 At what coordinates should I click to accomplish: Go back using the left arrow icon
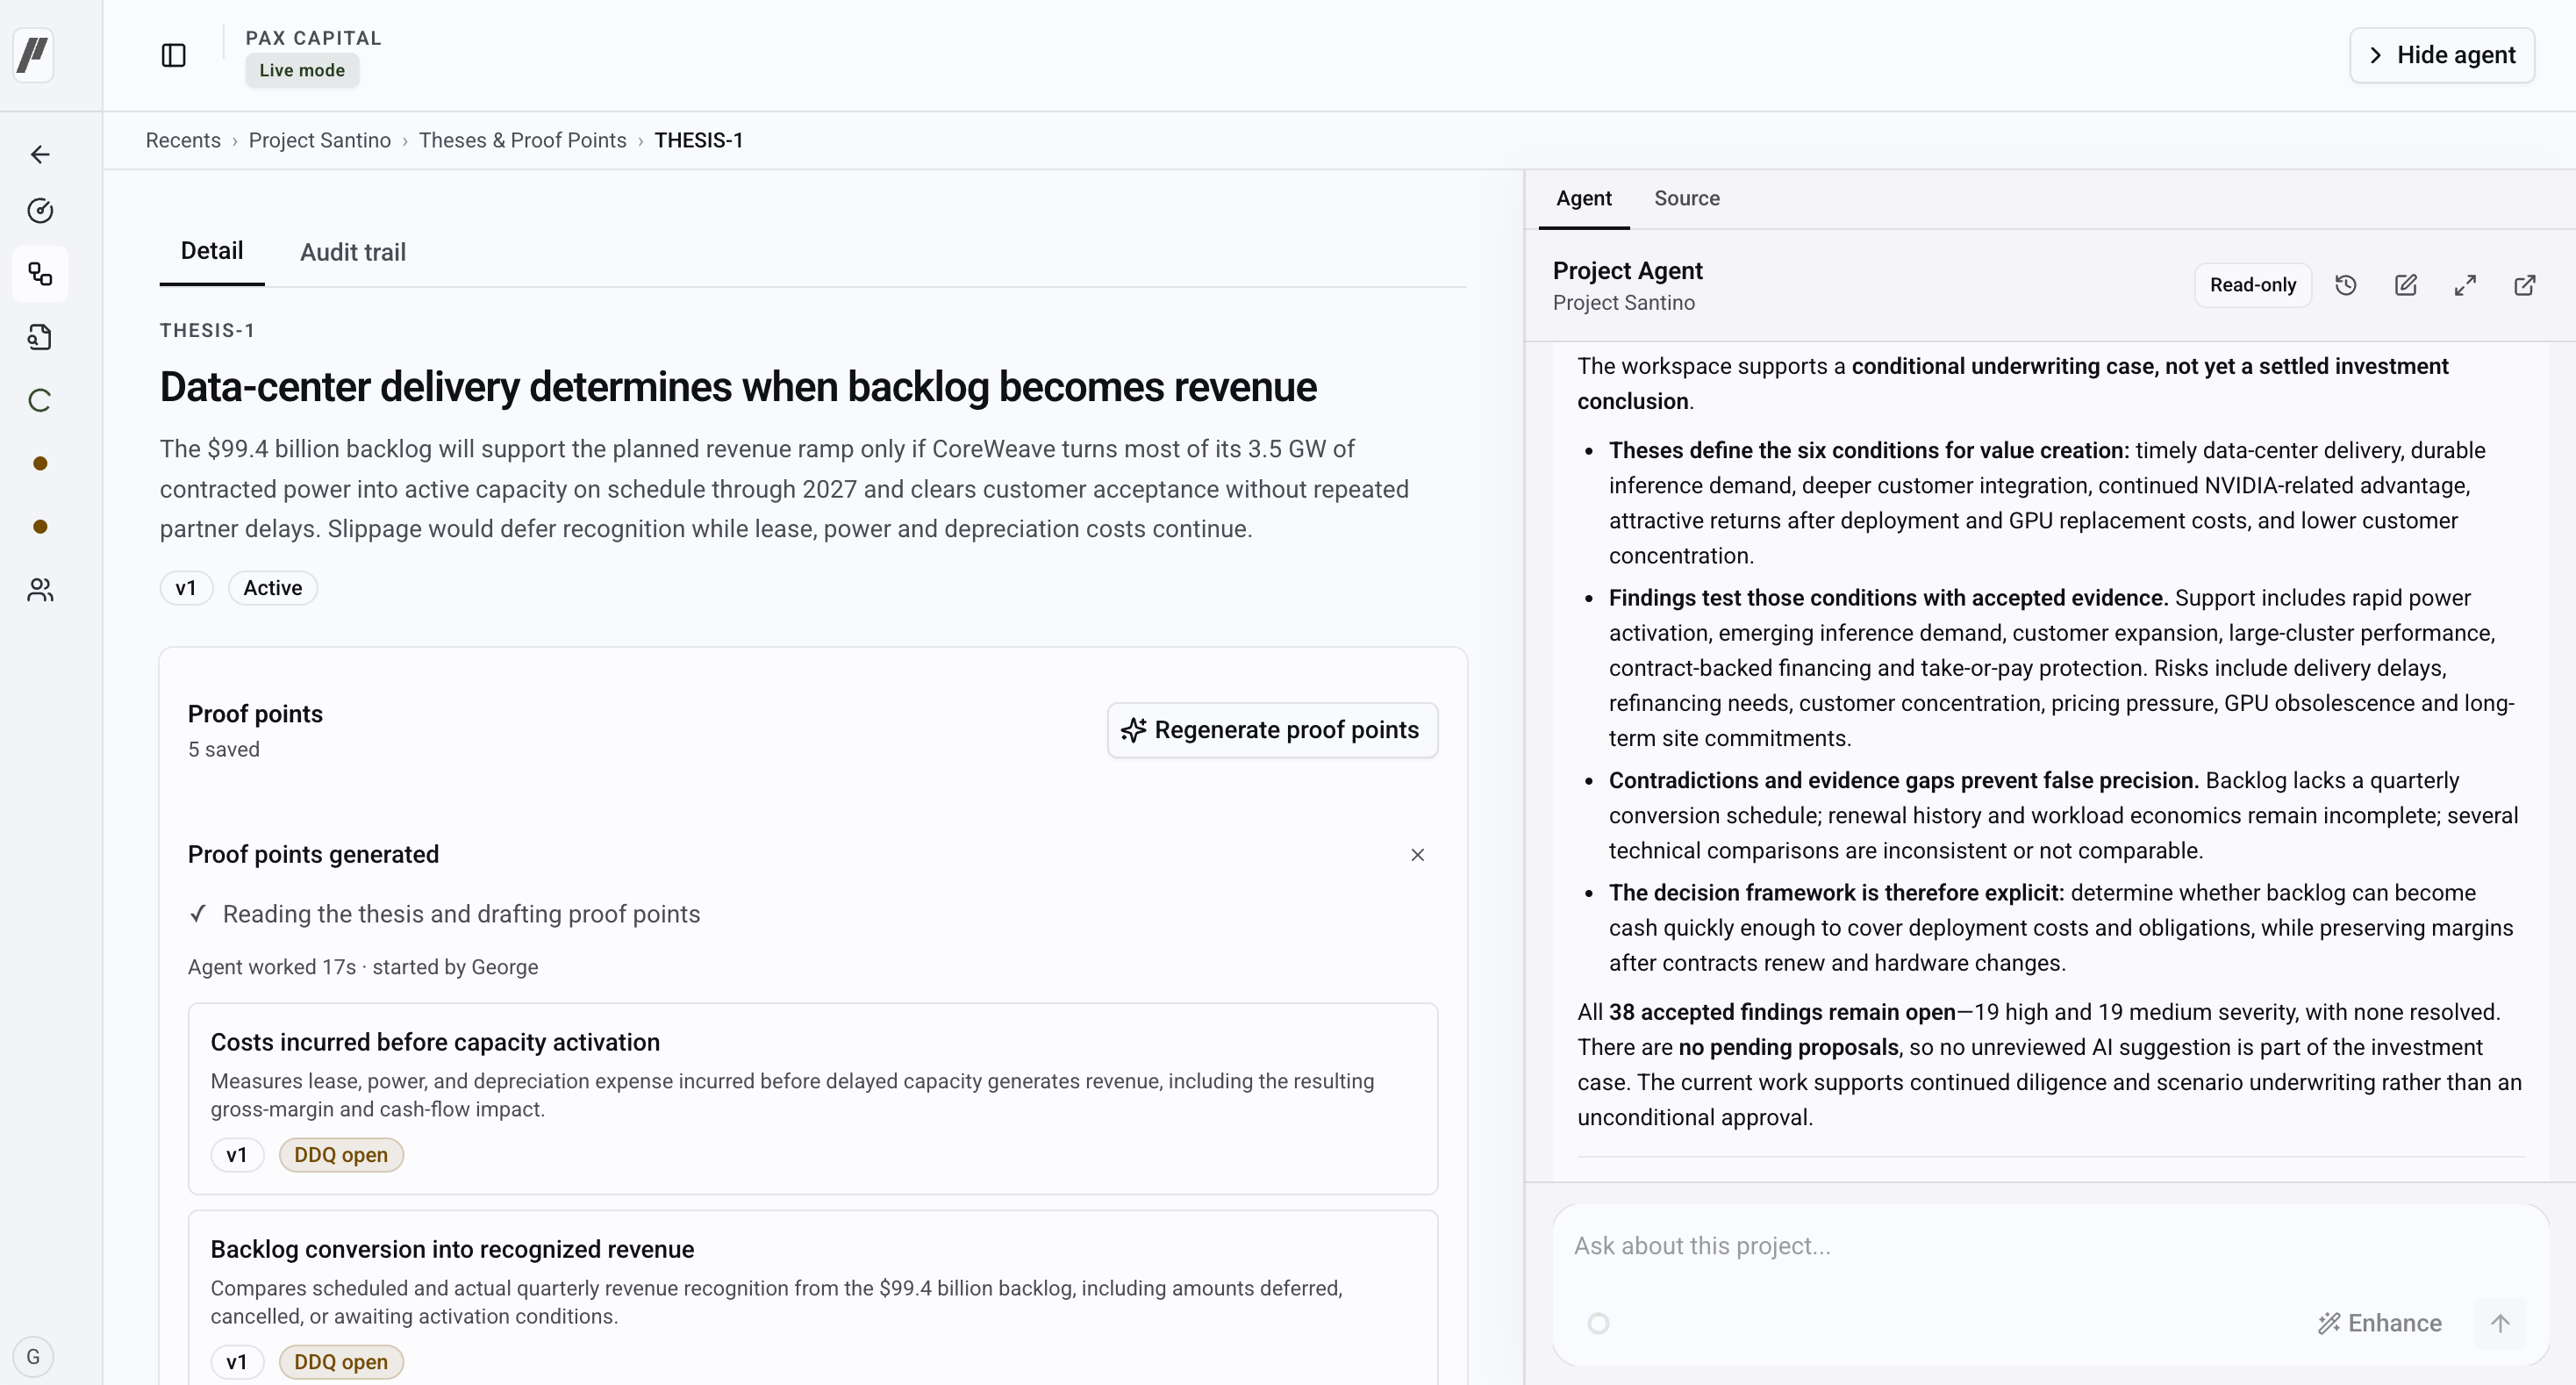pyautogui.click(x=40, y=154)
